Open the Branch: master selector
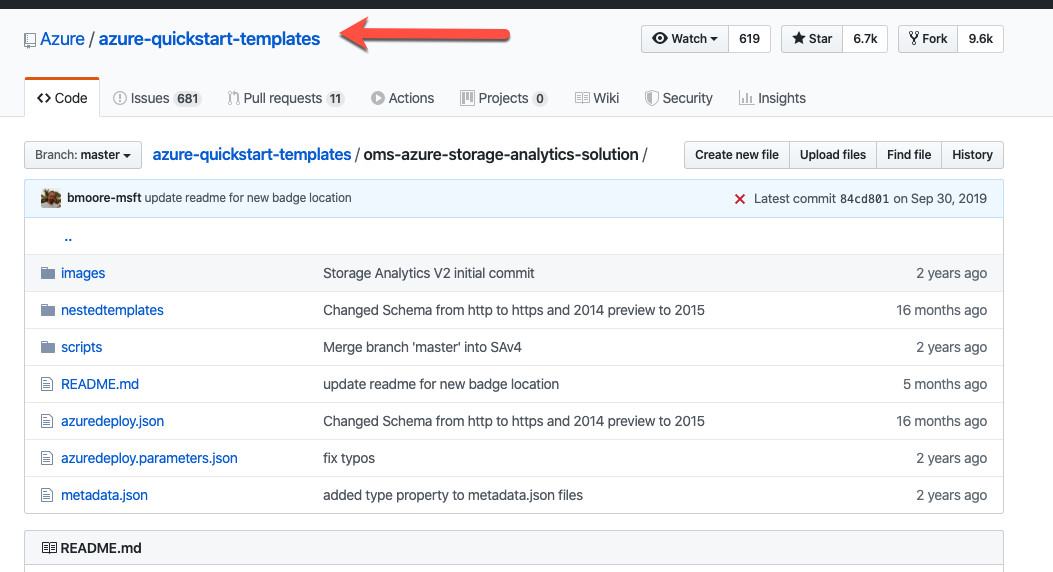This screenshot has height=572, width=1053. point(83,155)
